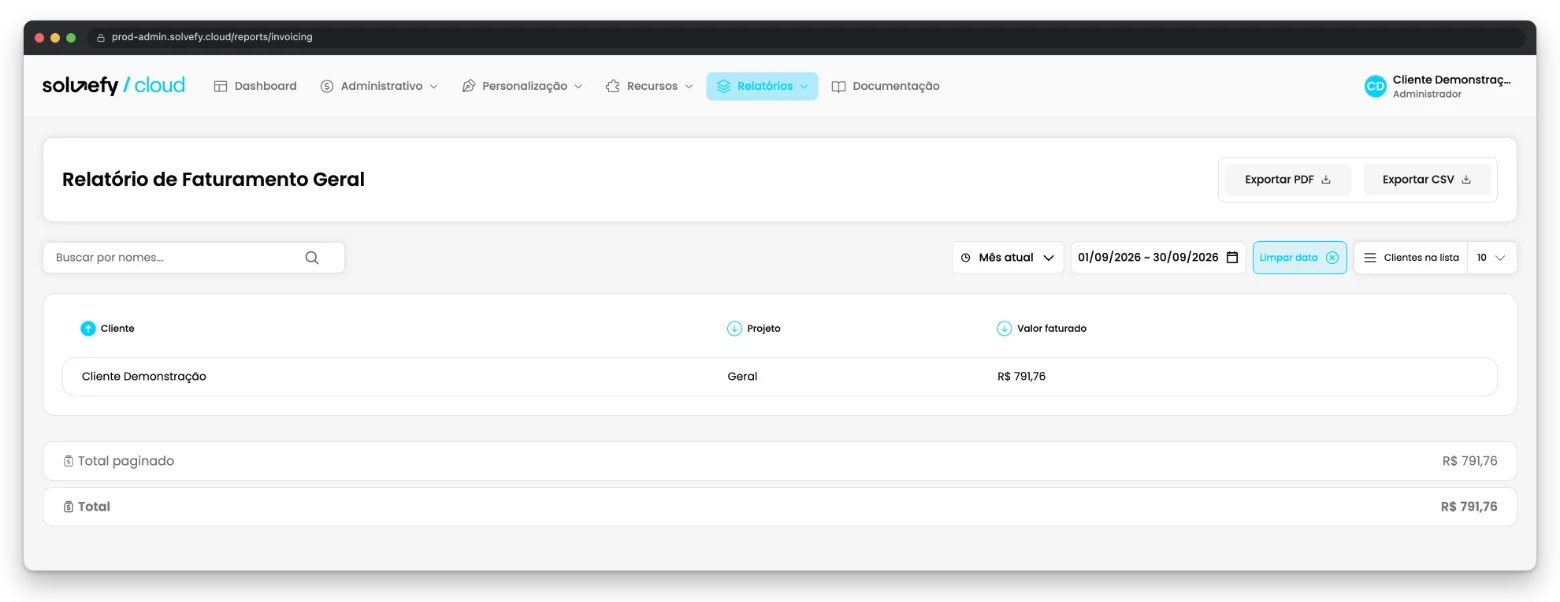Open the Mês atual period dropdown

coord(1008,257)
